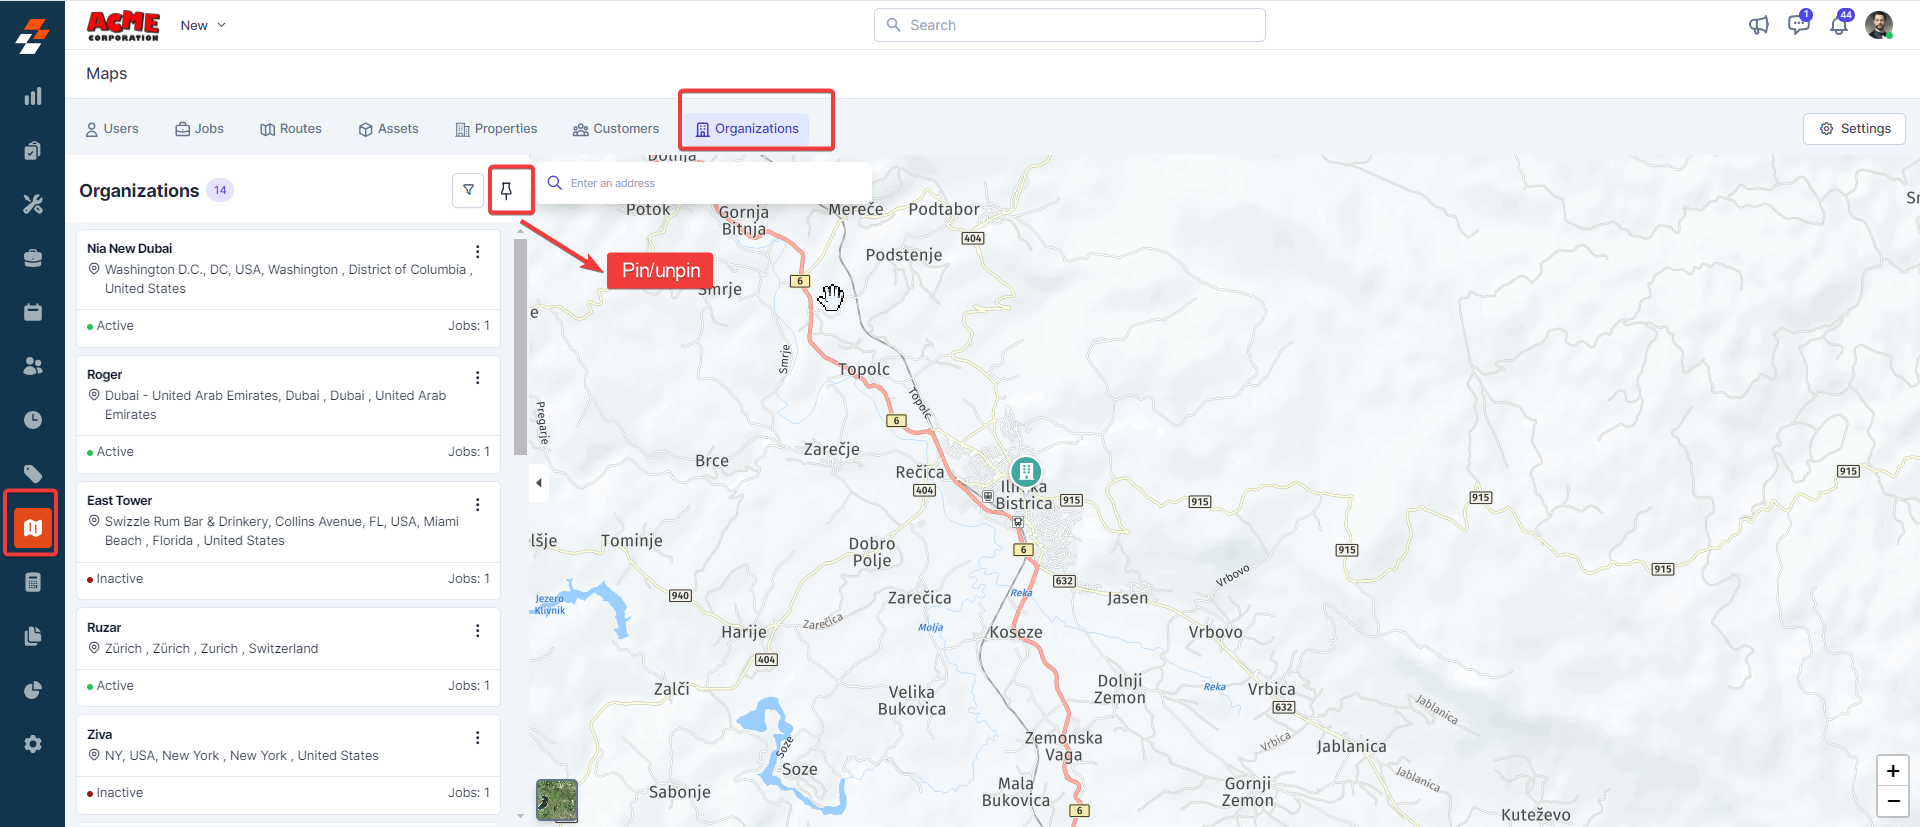
Task: Click the organization marker on the map
Action: pos(1026,471)
